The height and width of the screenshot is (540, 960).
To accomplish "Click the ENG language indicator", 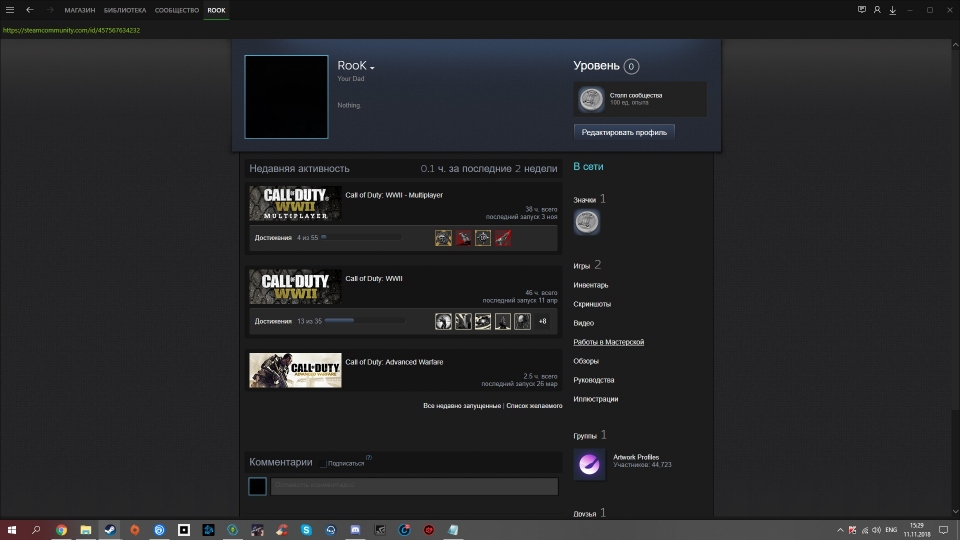I will pos(891,530).
